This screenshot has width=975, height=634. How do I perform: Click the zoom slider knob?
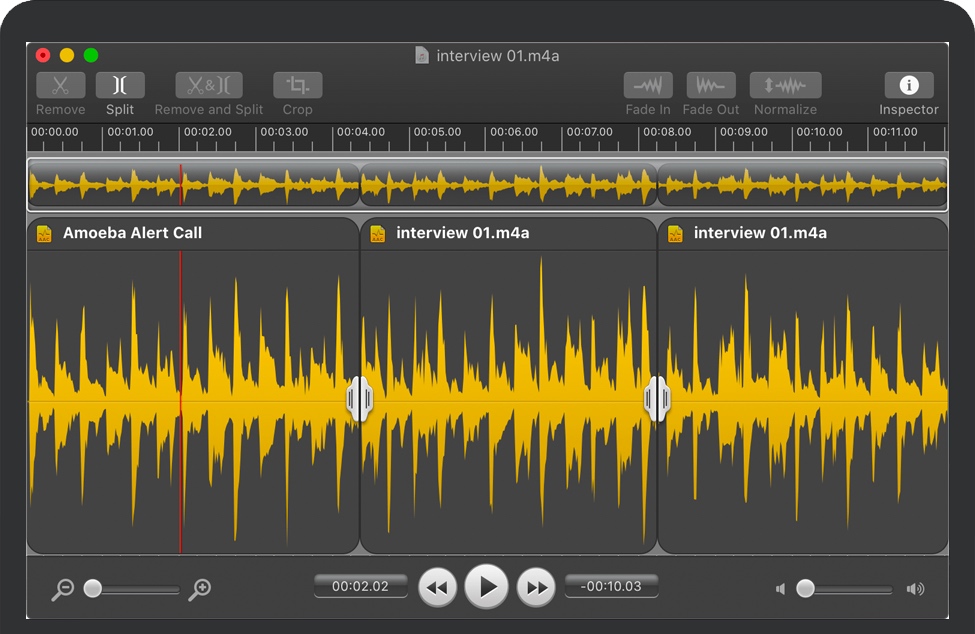pos(93,589)
